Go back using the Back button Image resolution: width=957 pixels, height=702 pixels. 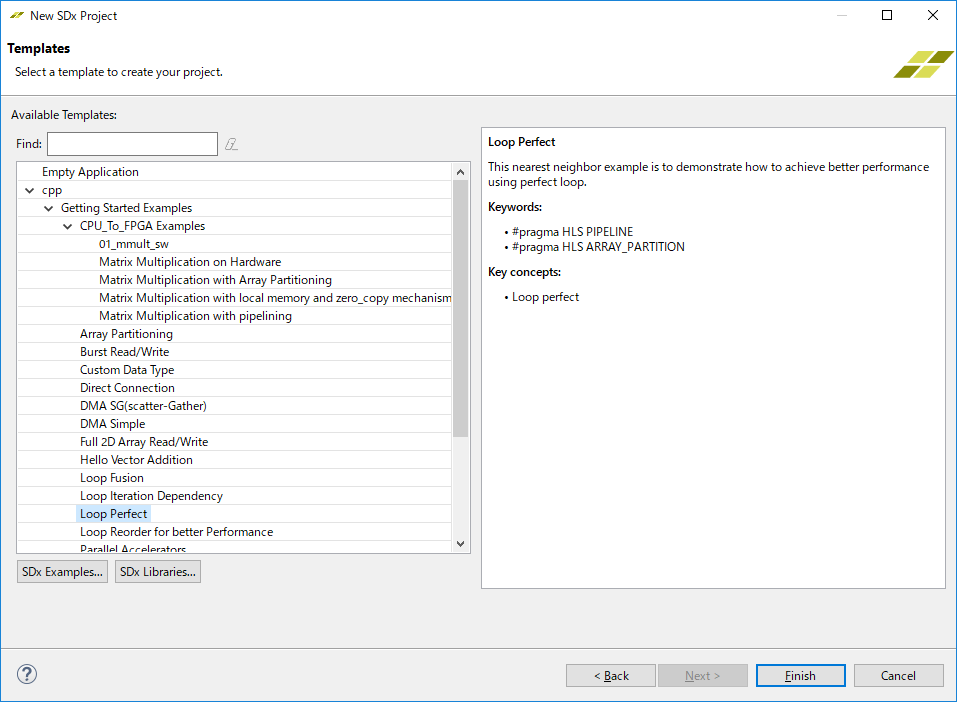611,676
